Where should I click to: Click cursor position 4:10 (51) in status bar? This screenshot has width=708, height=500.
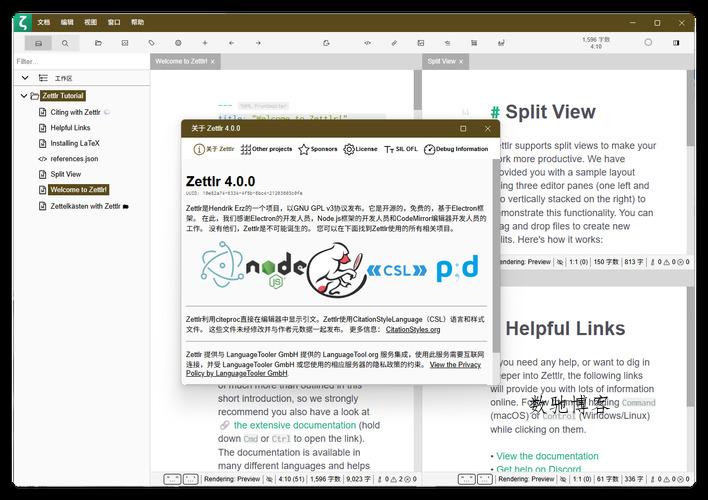[x=291, y=479]
